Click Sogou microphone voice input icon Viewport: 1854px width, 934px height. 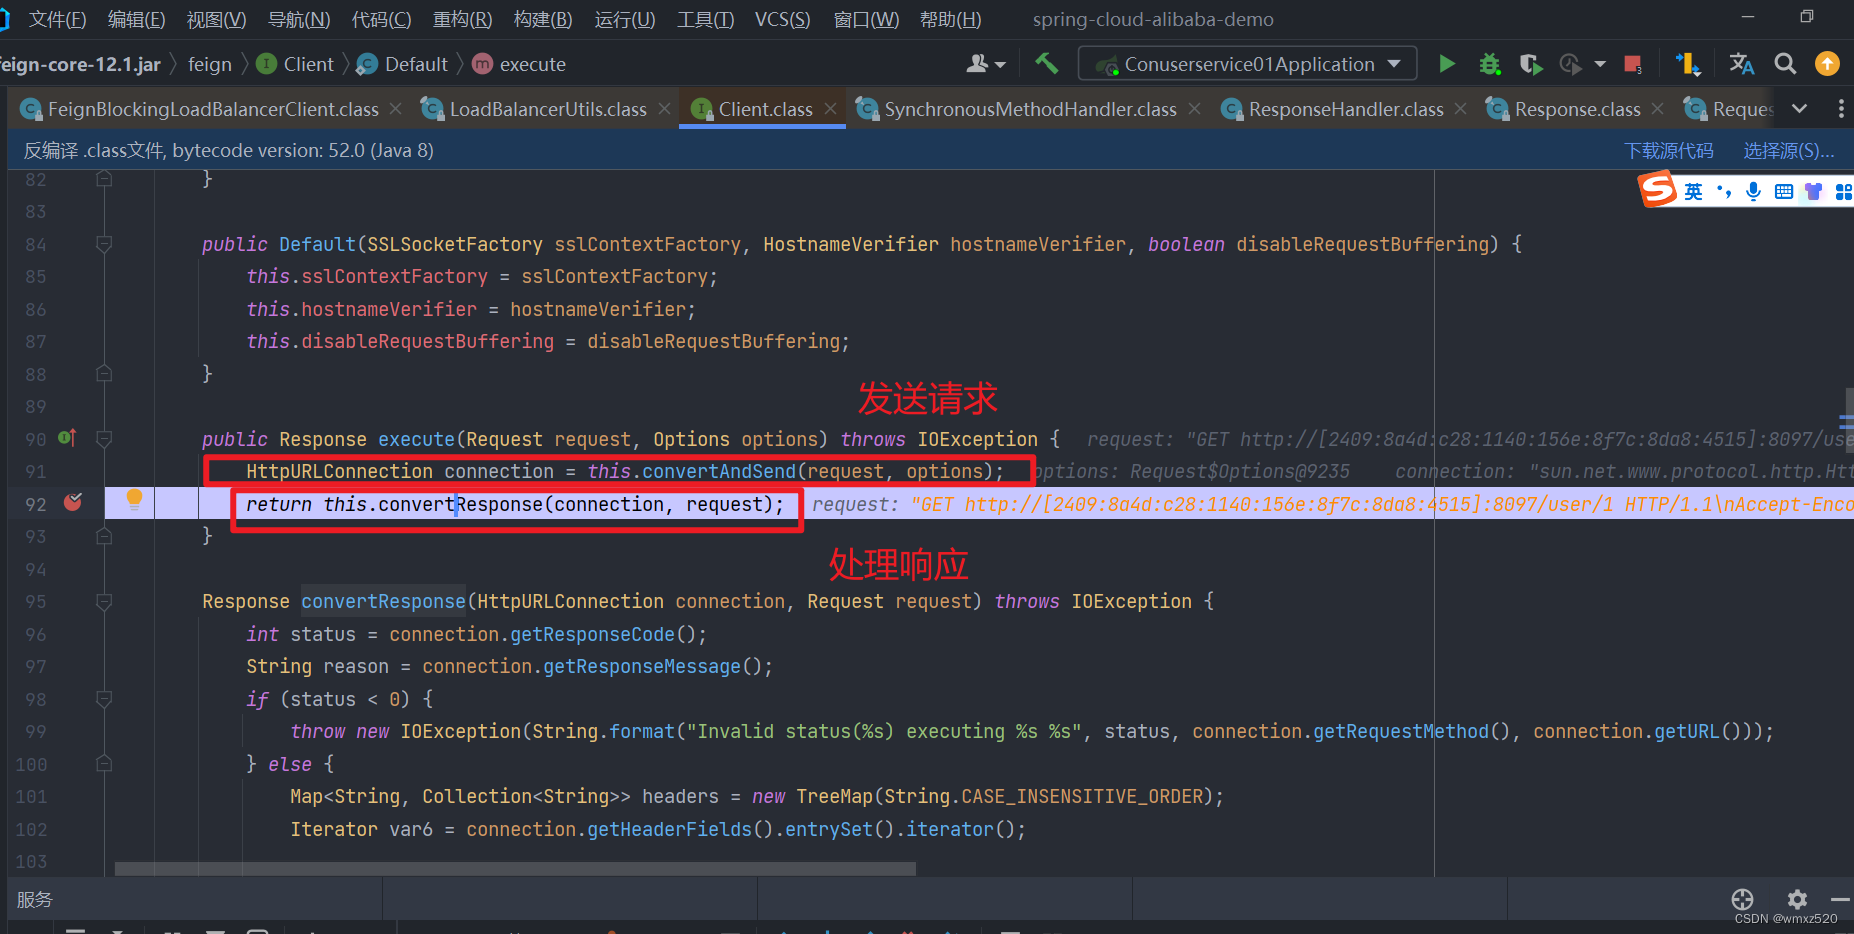coord(1753,191)
